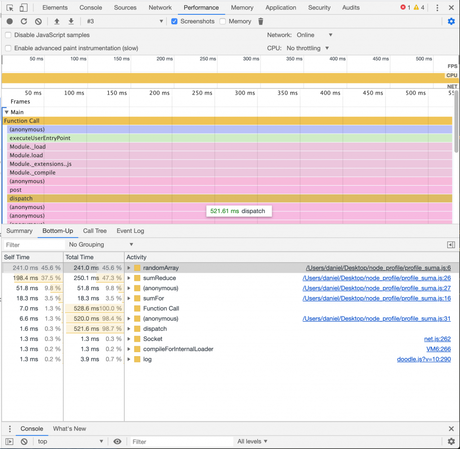Image resolution: width=460 pixels, height=449 pixels.
Task: Open the What's New drawer tab
Action: [x=69, y=429]
